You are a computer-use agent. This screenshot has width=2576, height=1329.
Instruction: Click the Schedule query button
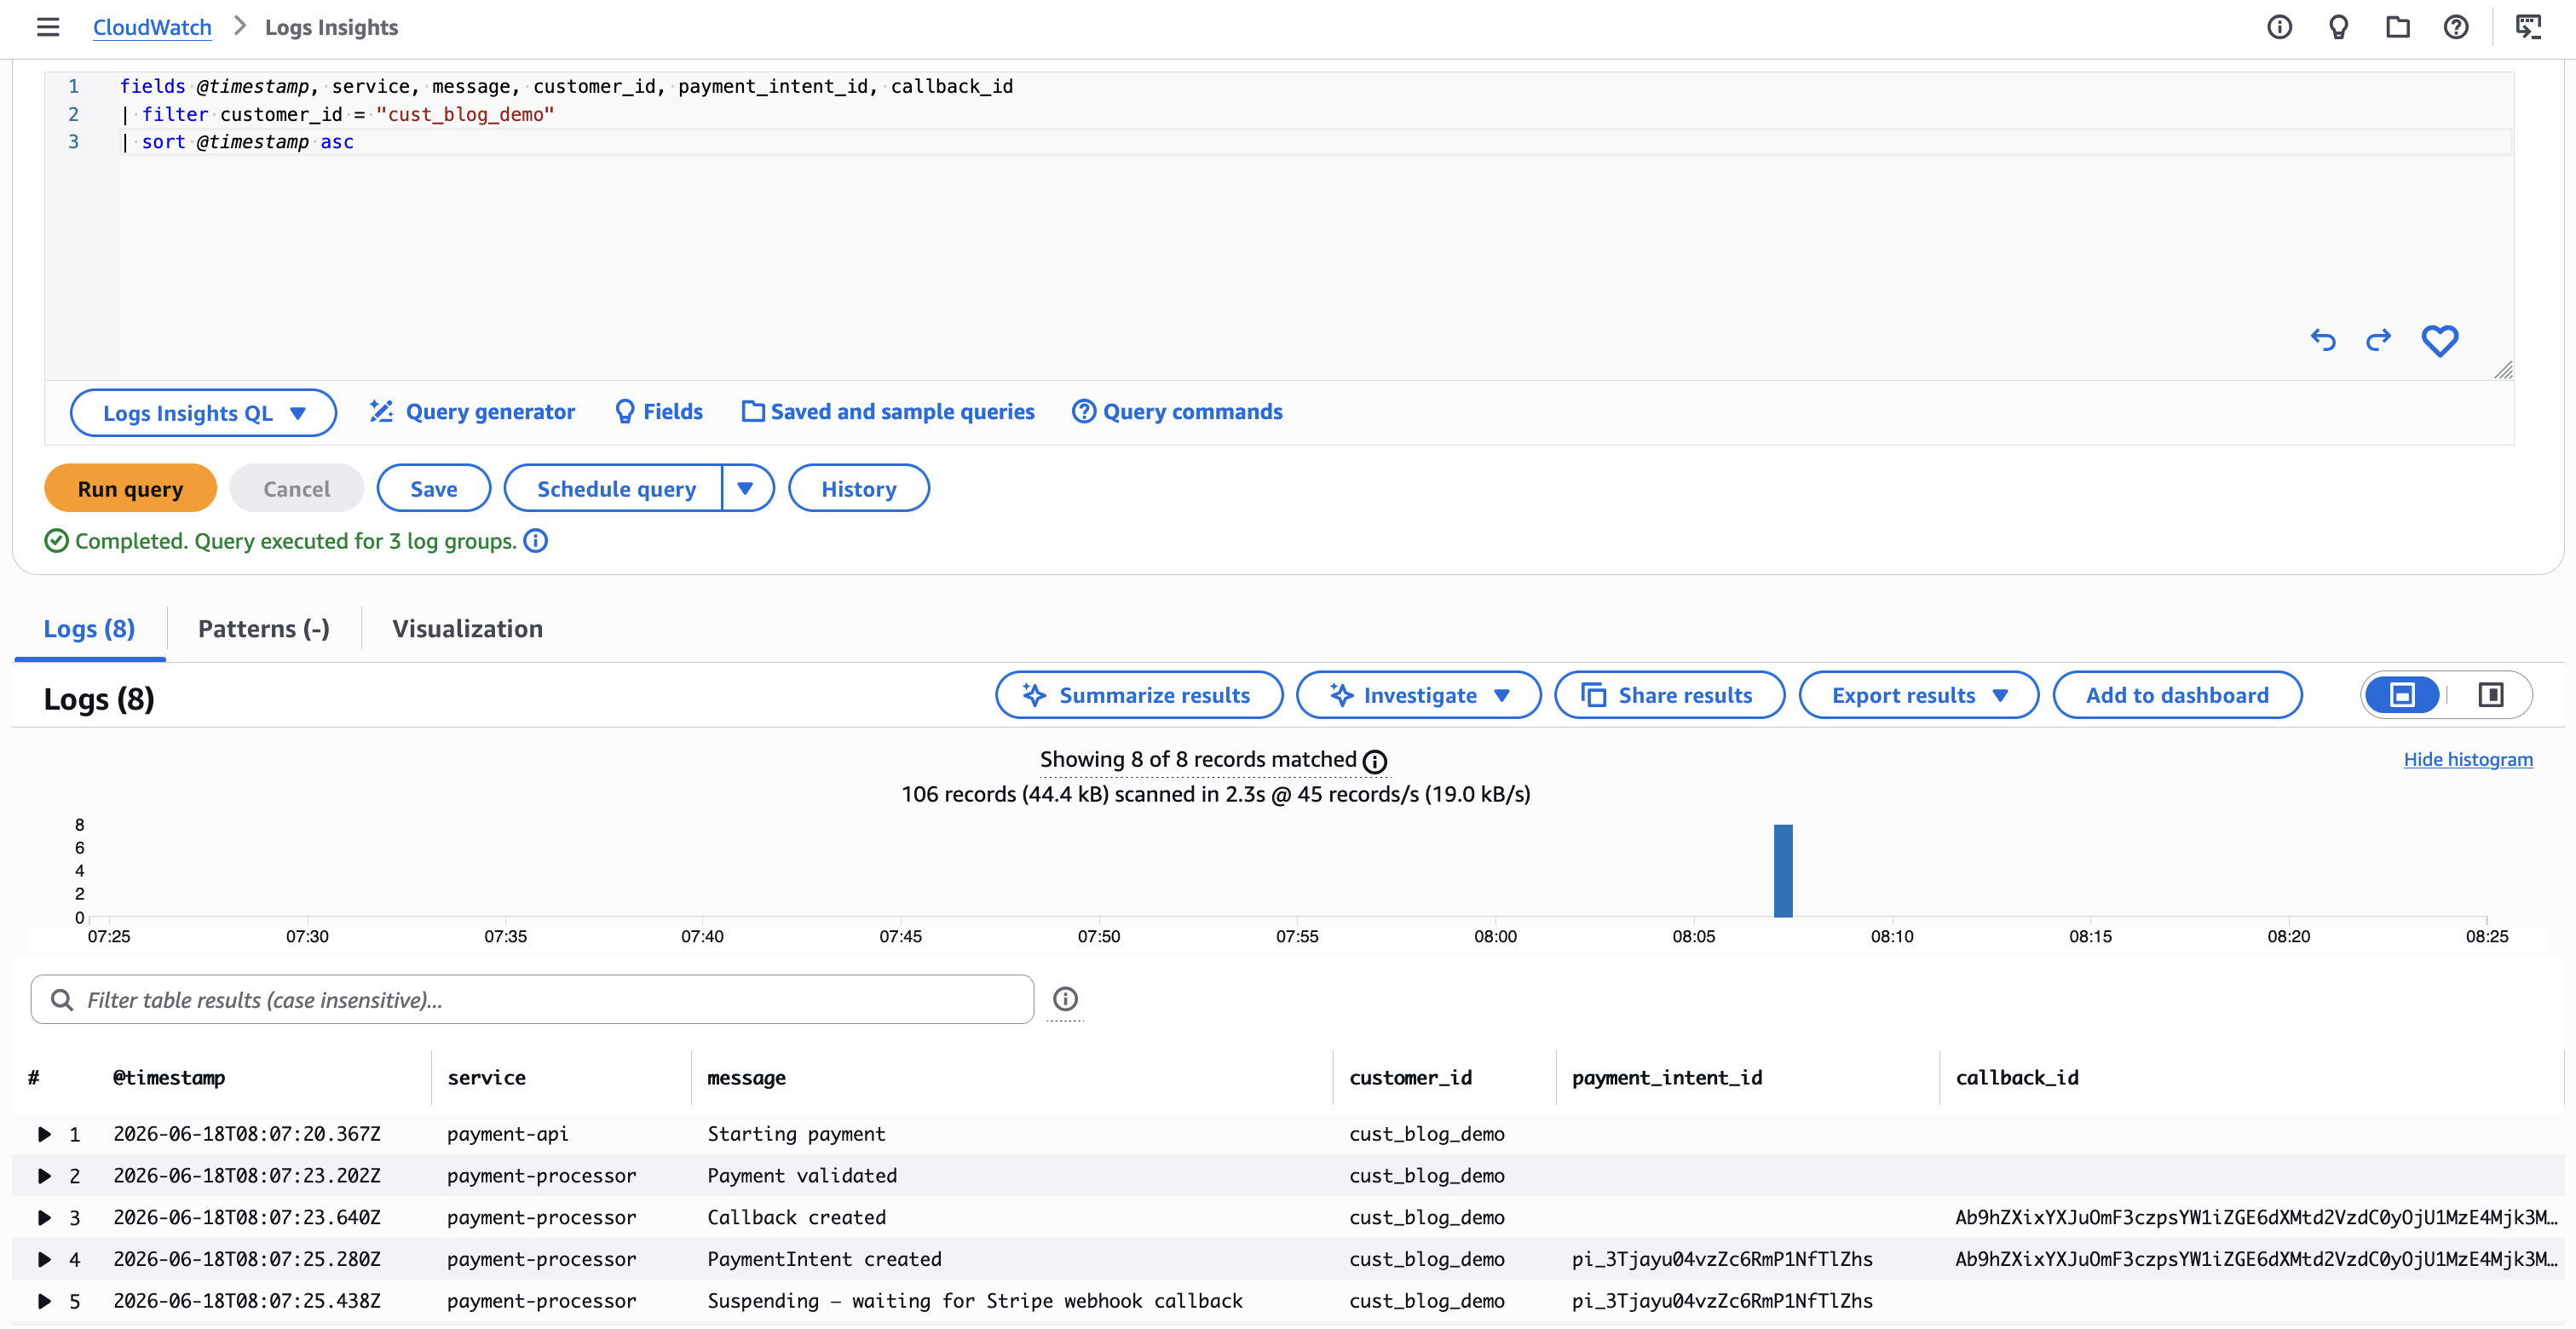pyautogui.click(x=614, y=488)
